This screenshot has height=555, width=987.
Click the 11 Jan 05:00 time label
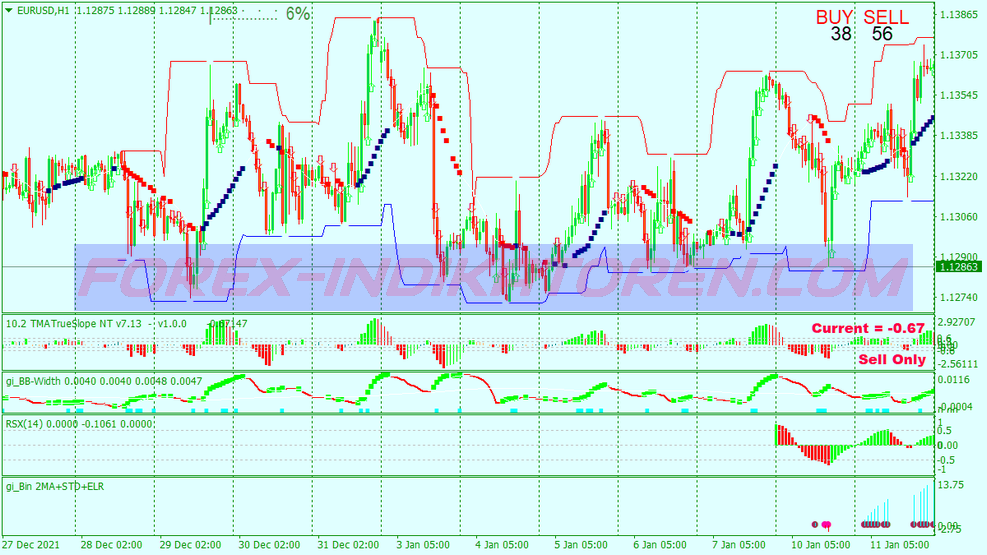coord(900,544)
